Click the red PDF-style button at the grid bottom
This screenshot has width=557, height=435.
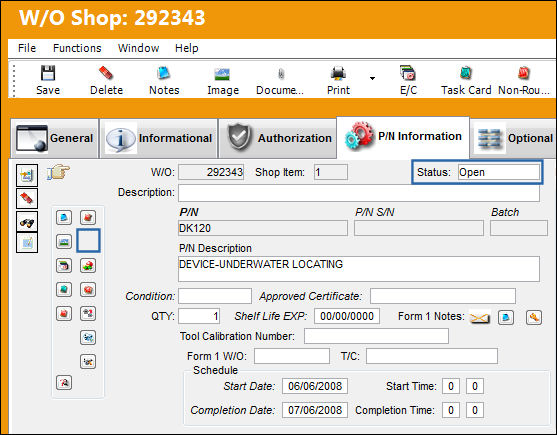pos(64,382)
